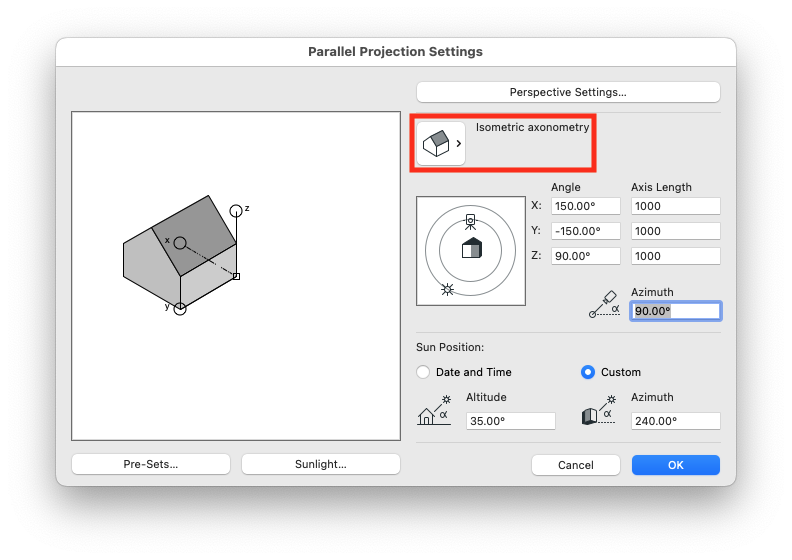Click the square origin handle in preview
This screenshot has height=560, width=792.
coord(236,276)
